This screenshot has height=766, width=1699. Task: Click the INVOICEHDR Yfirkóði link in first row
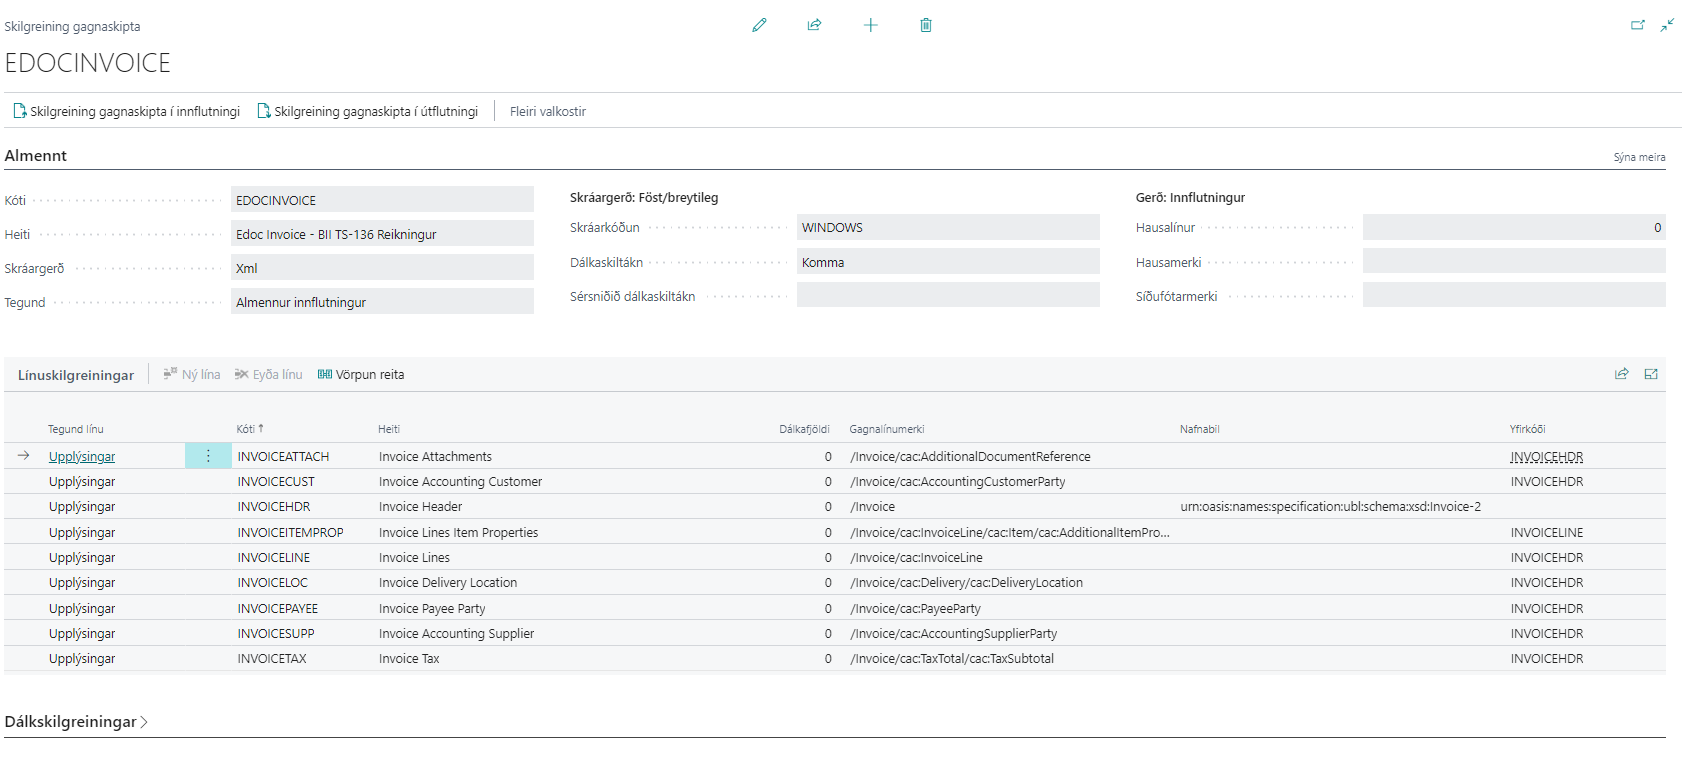[x=1546, y=457]
